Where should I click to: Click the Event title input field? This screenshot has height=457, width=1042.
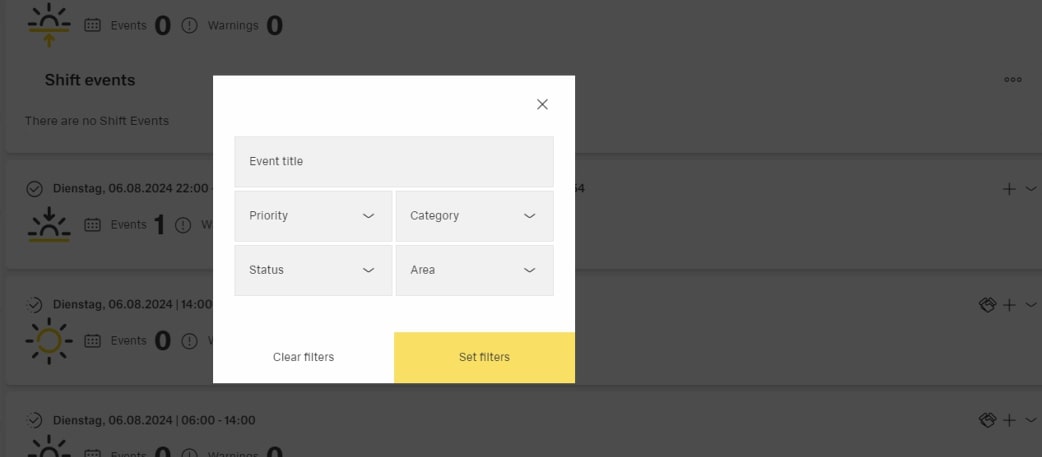(x=393, y=161)
